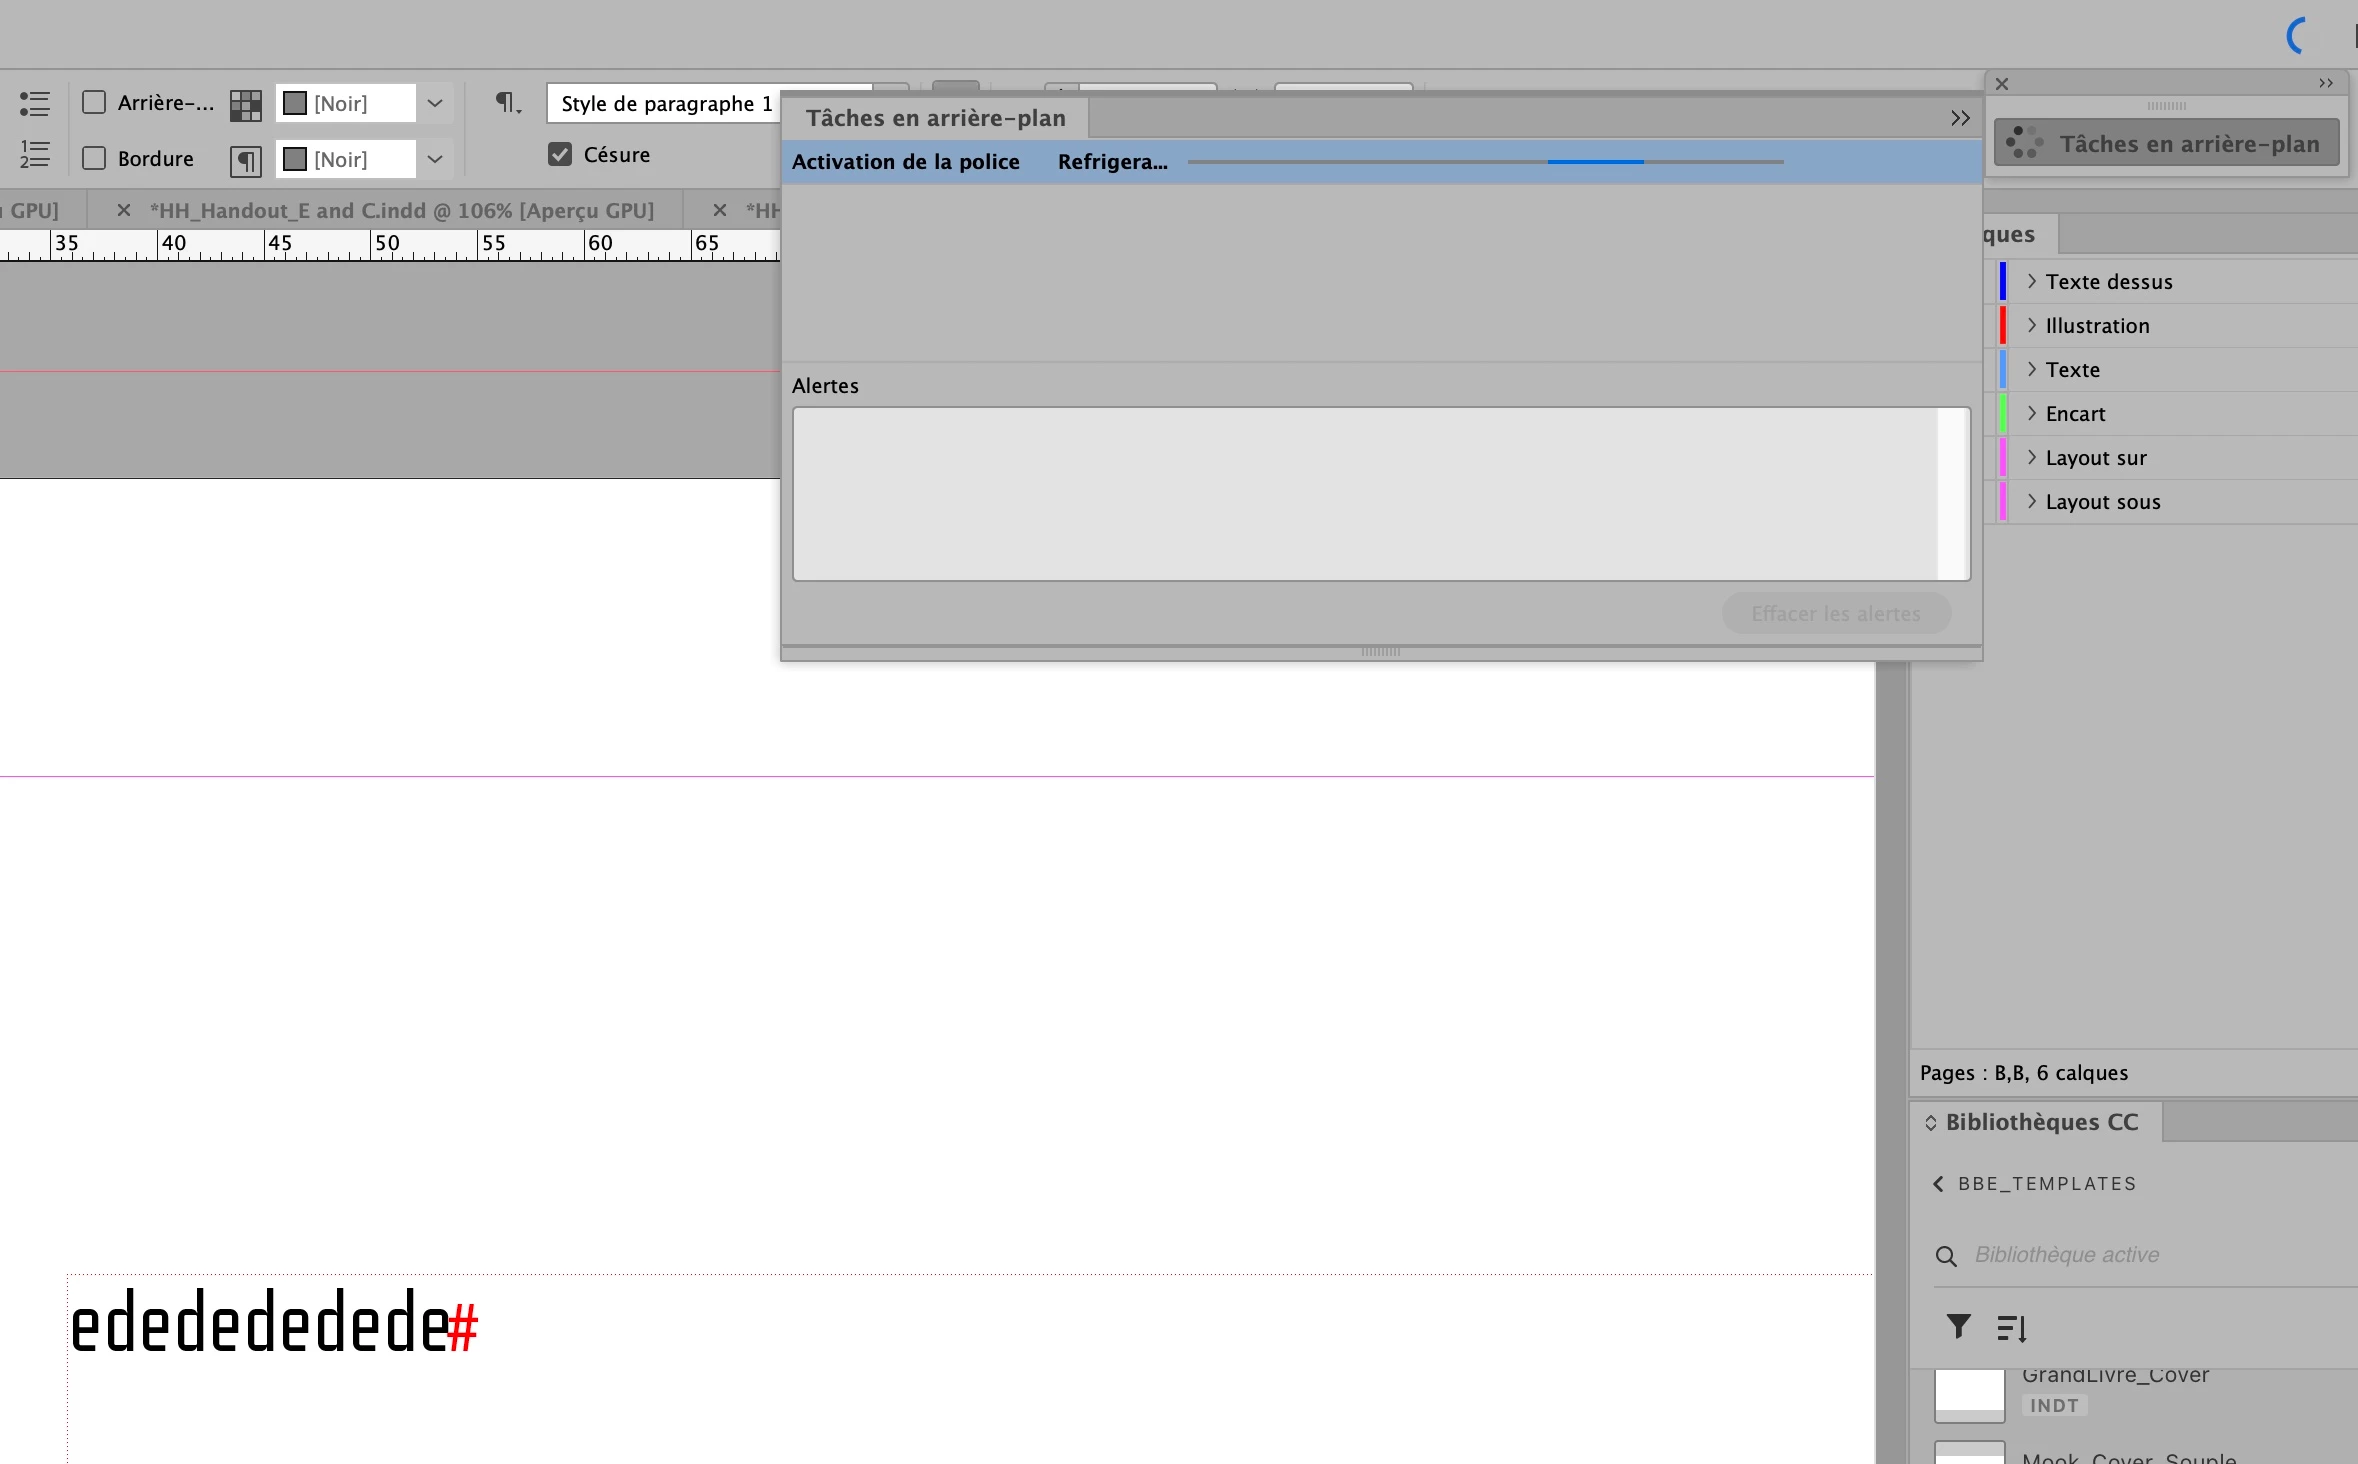
Task: Select the Bibliothèques CC panel tab
Action: 2040,1122
